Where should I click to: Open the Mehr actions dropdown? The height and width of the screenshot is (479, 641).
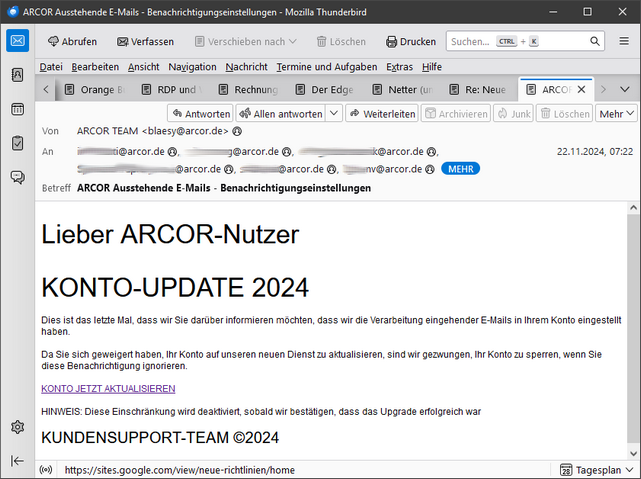616,114
